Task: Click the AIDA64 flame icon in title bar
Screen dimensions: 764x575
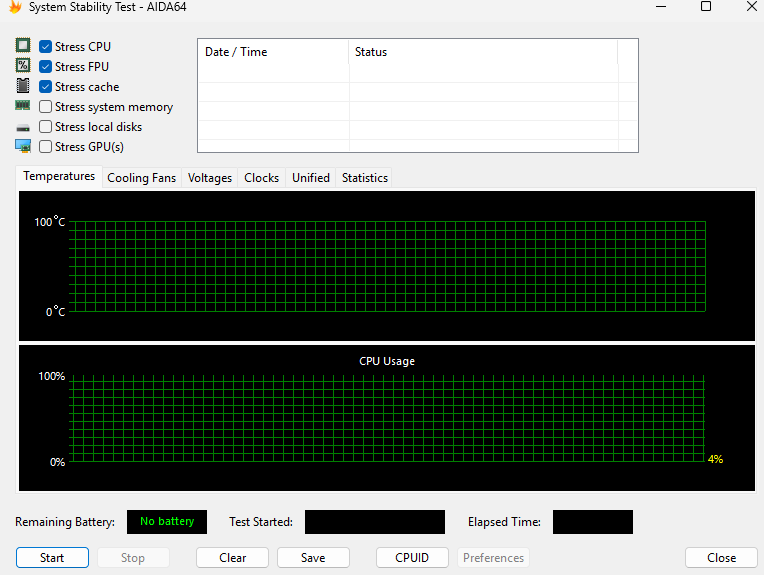Action: pyautogui.click(x=15, y=7)
